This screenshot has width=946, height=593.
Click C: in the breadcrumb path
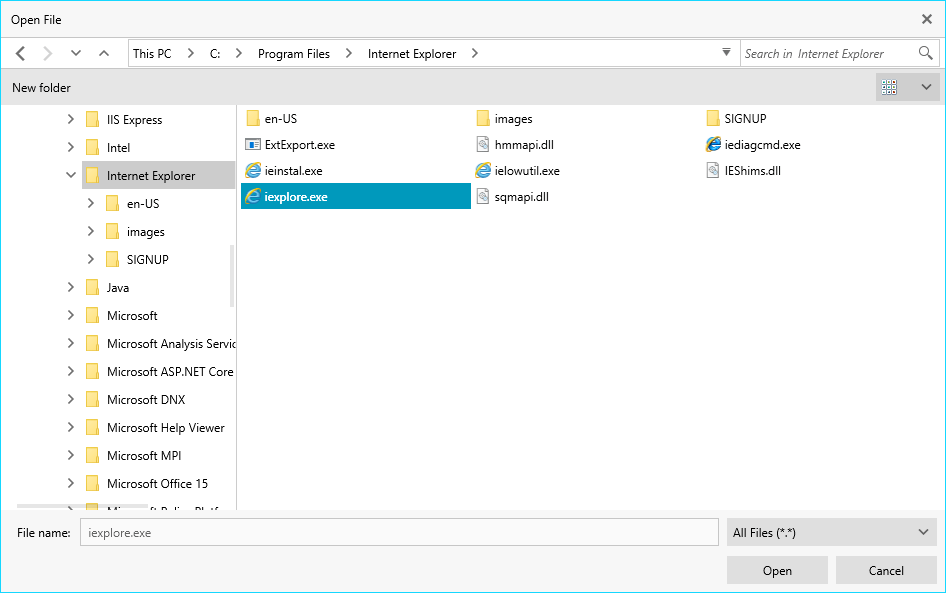(215, 54)
